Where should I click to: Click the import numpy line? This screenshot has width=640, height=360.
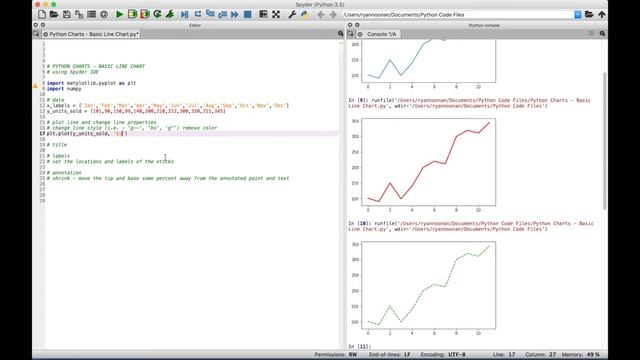point(64,89)
